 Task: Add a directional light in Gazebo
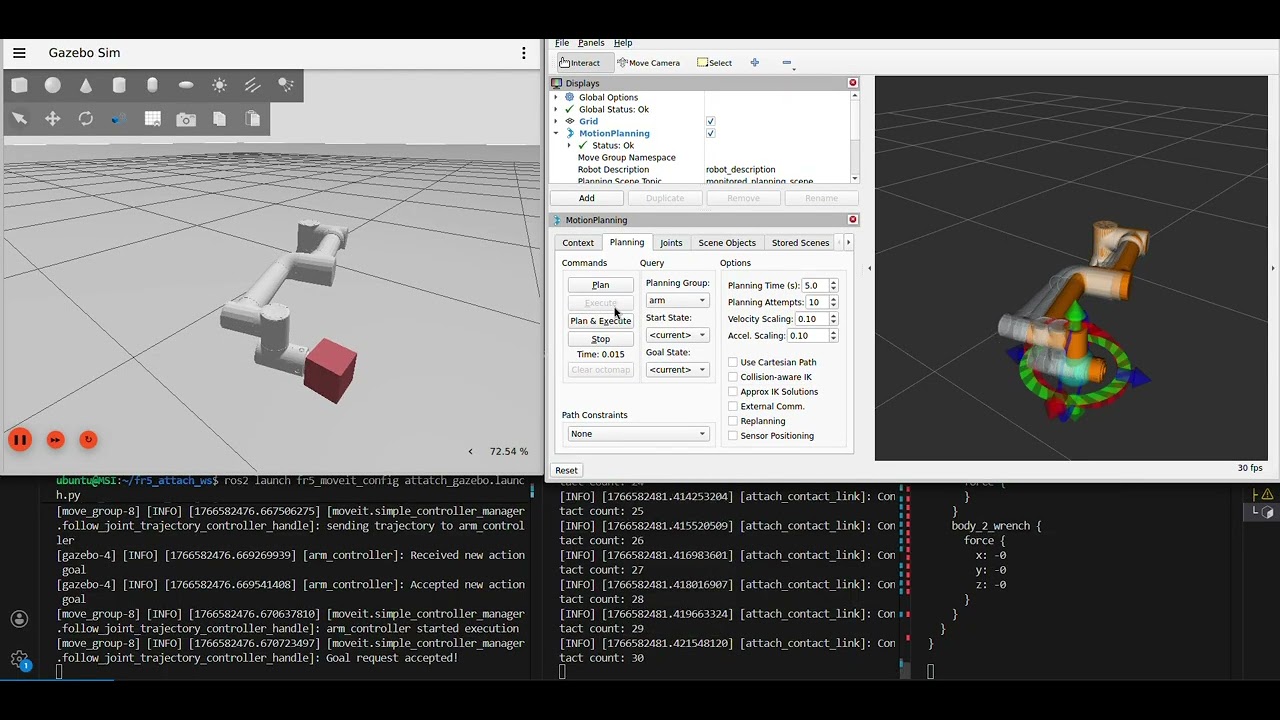click(253, 86)
